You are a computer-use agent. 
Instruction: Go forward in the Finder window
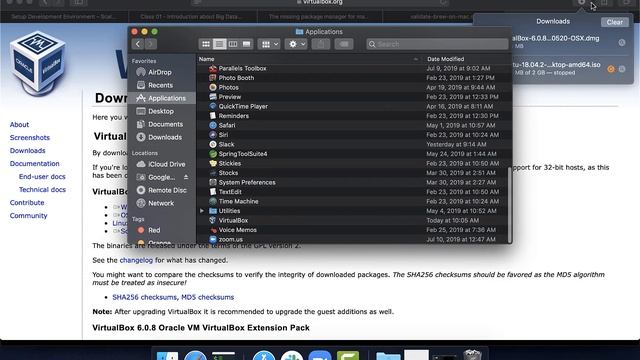click(151, 44)
